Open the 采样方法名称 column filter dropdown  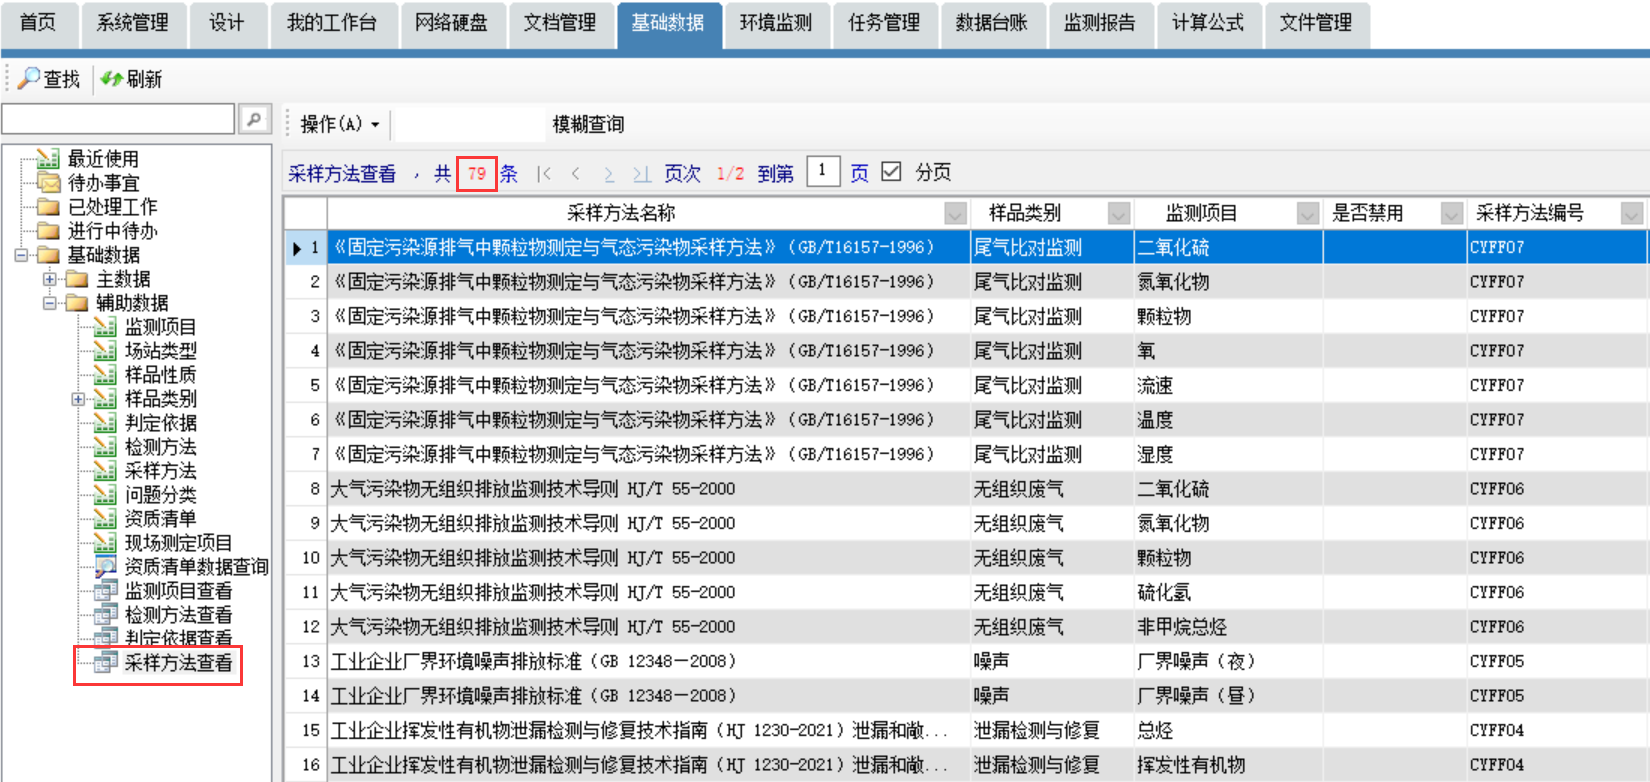(955, 213)
